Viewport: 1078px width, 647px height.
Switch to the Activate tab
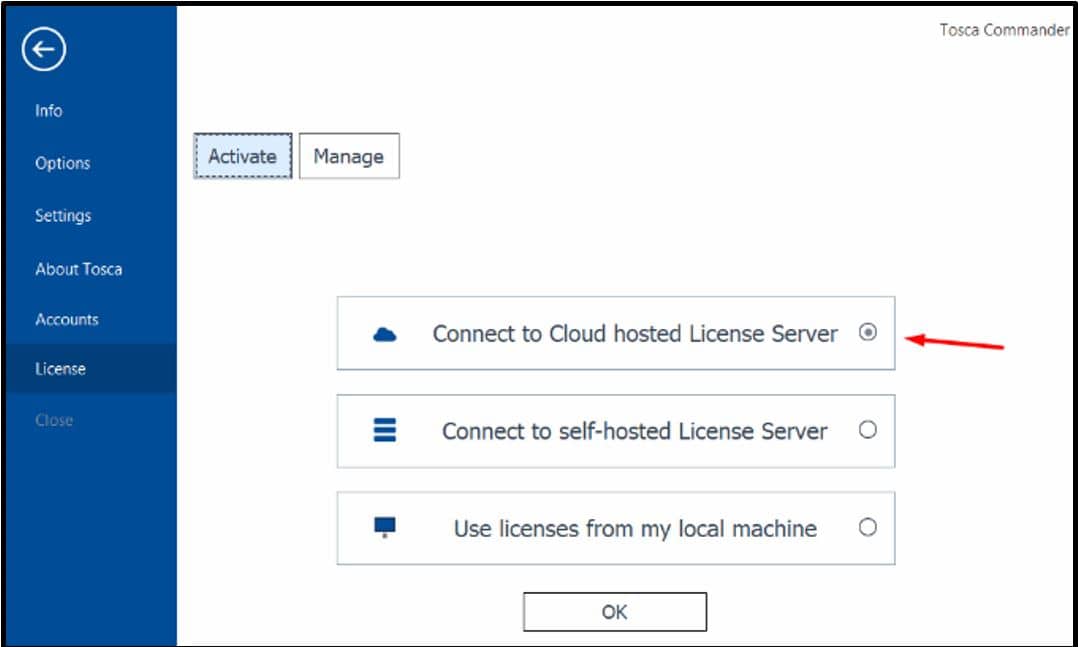click(x=243, y=156)
